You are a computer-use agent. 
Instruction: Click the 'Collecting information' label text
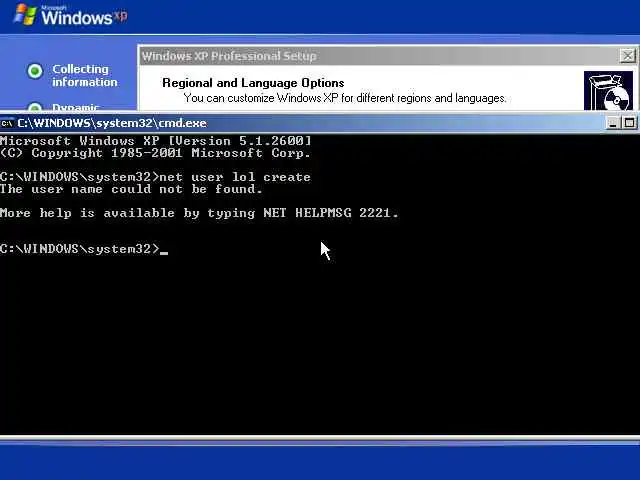click(84, 76)
